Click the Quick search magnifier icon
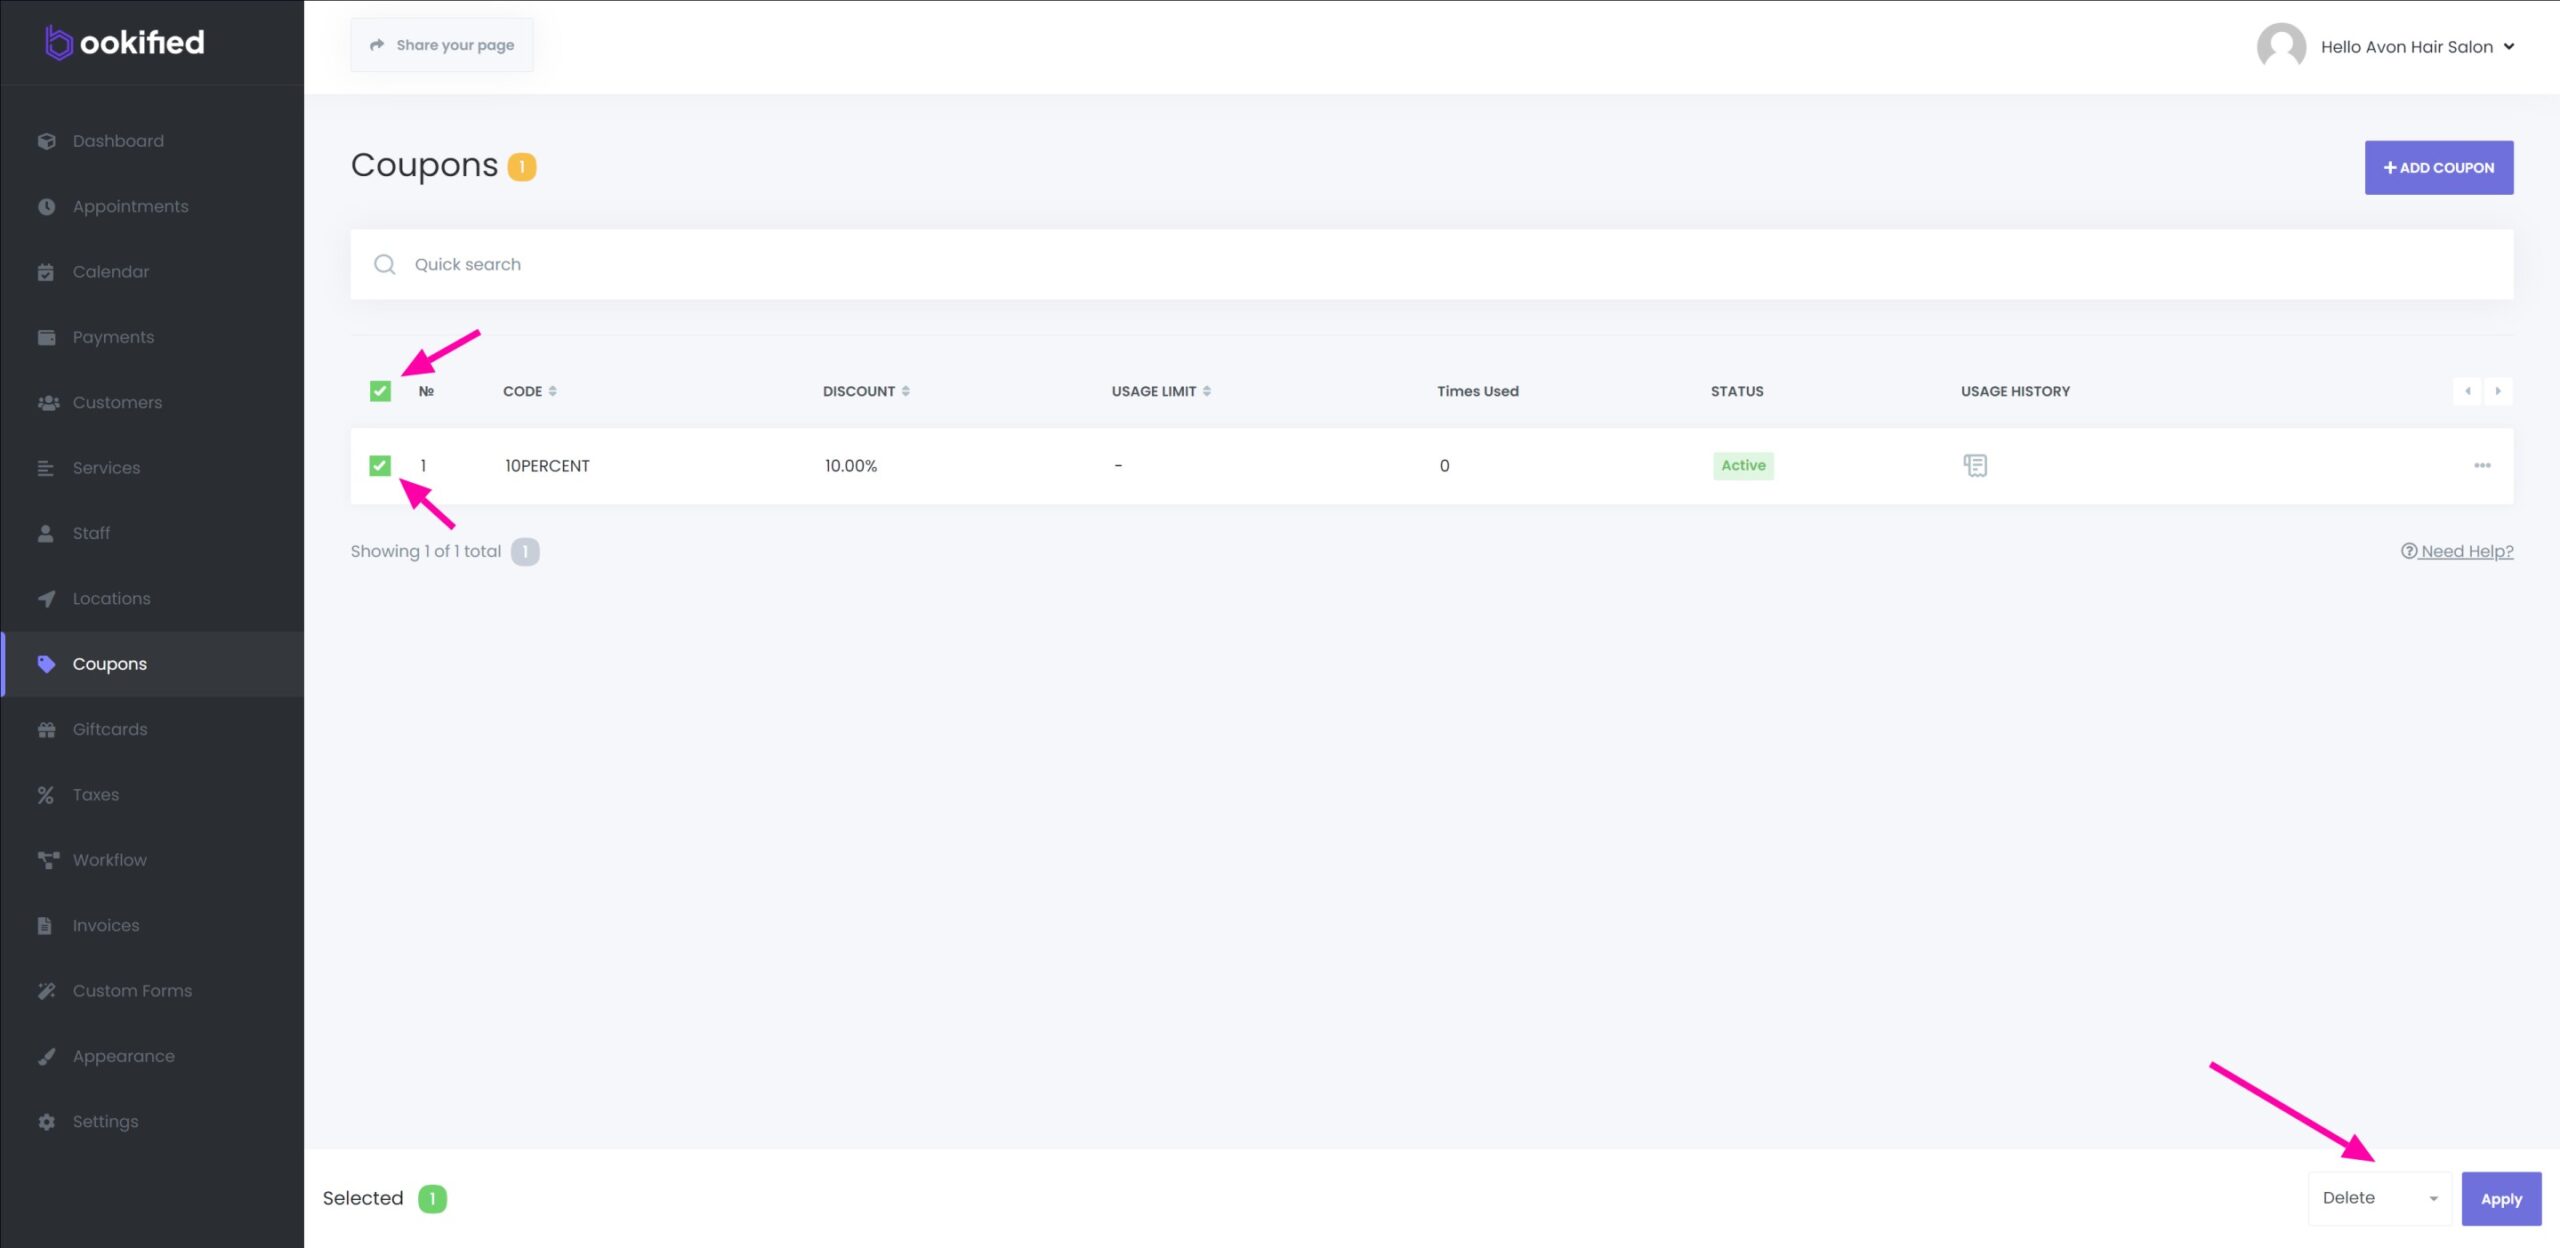The width and height of the screenshot is (2560, 1248). pos(384,264)
